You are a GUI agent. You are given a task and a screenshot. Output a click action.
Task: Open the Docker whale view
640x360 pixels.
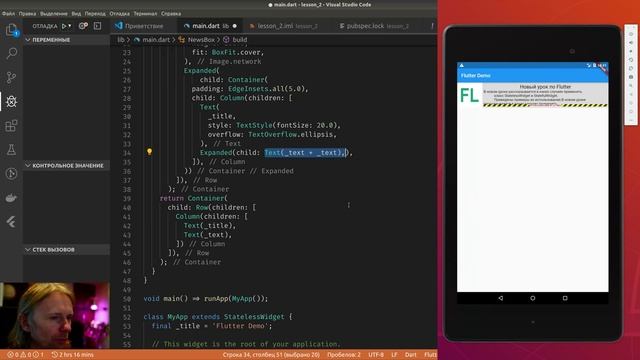[11, 198]
